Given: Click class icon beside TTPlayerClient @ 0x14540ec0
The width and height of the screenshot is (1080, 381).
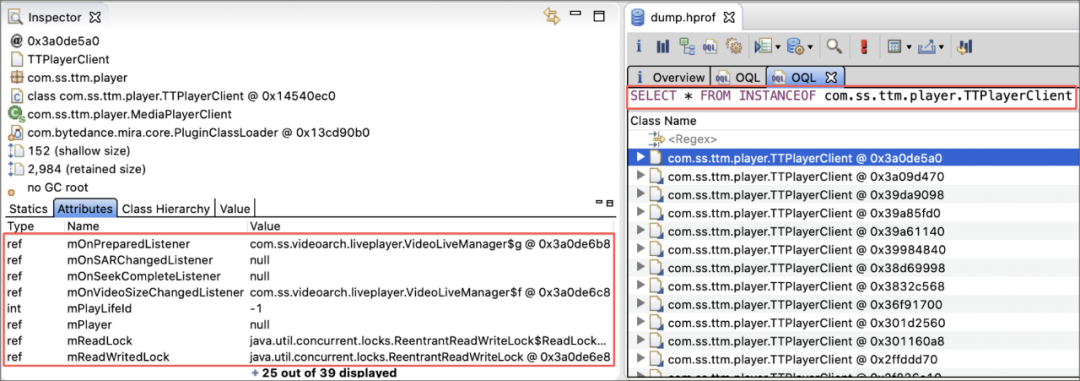Looking at the screenshot, I should 17,96.
